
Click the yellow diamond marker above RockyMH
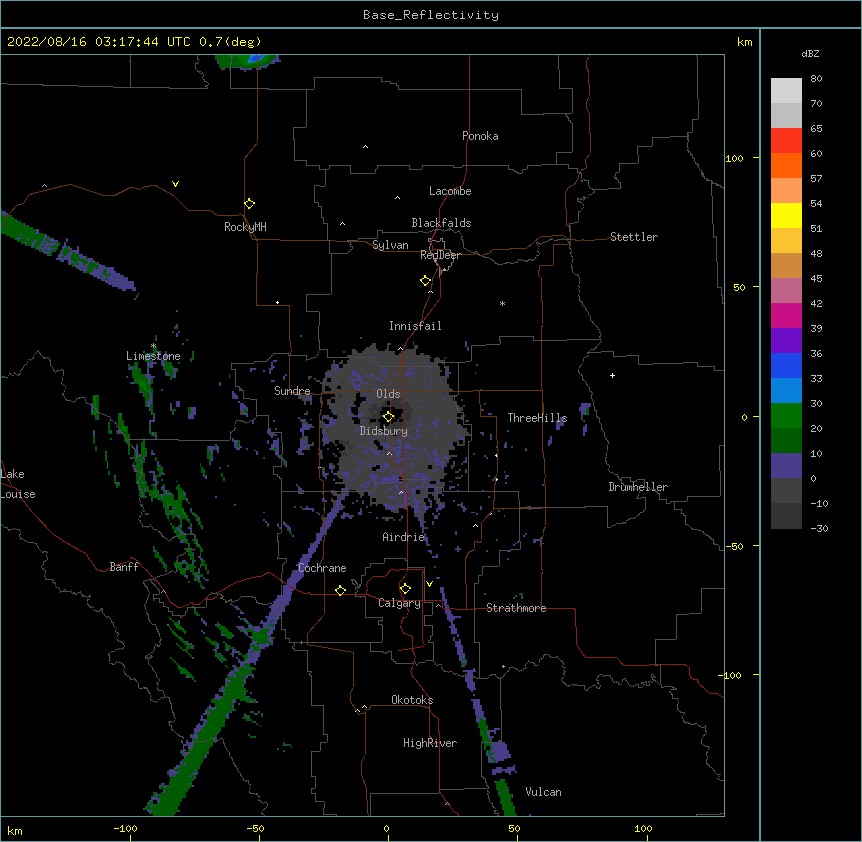click(x=250, y=204)
